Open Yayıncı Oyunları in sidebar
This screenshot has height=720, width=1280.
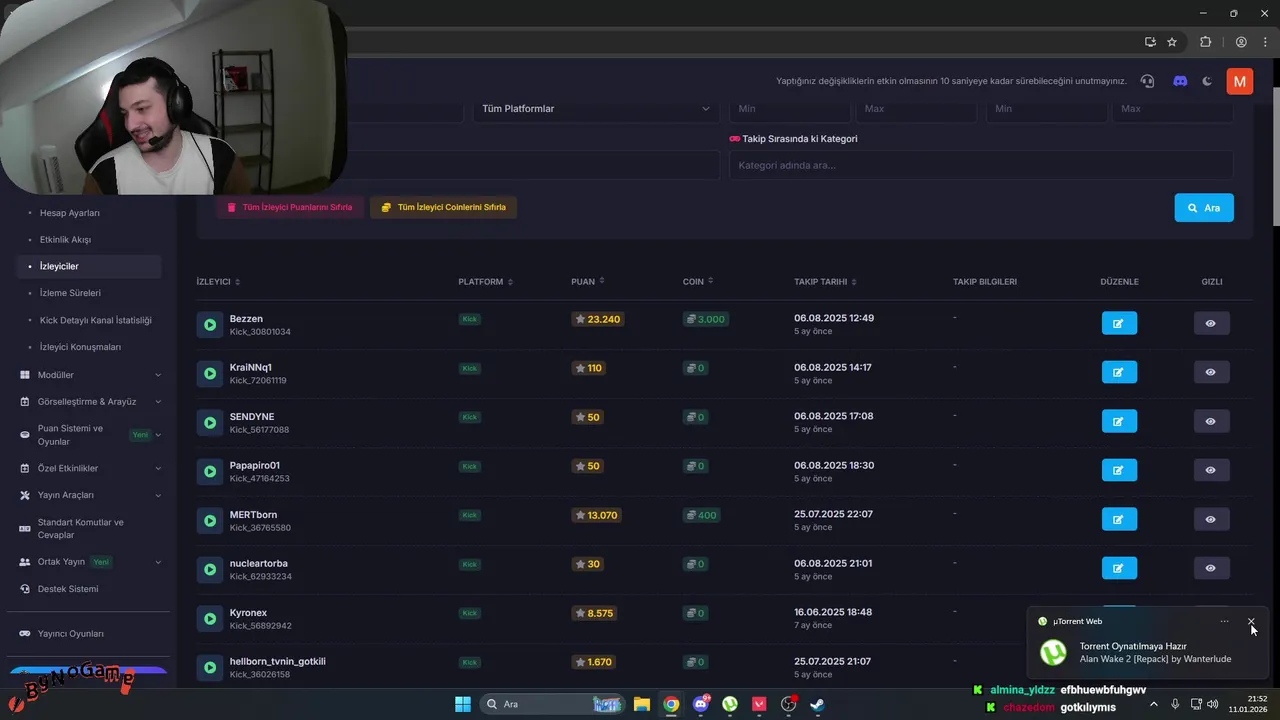tap(70, 634)
